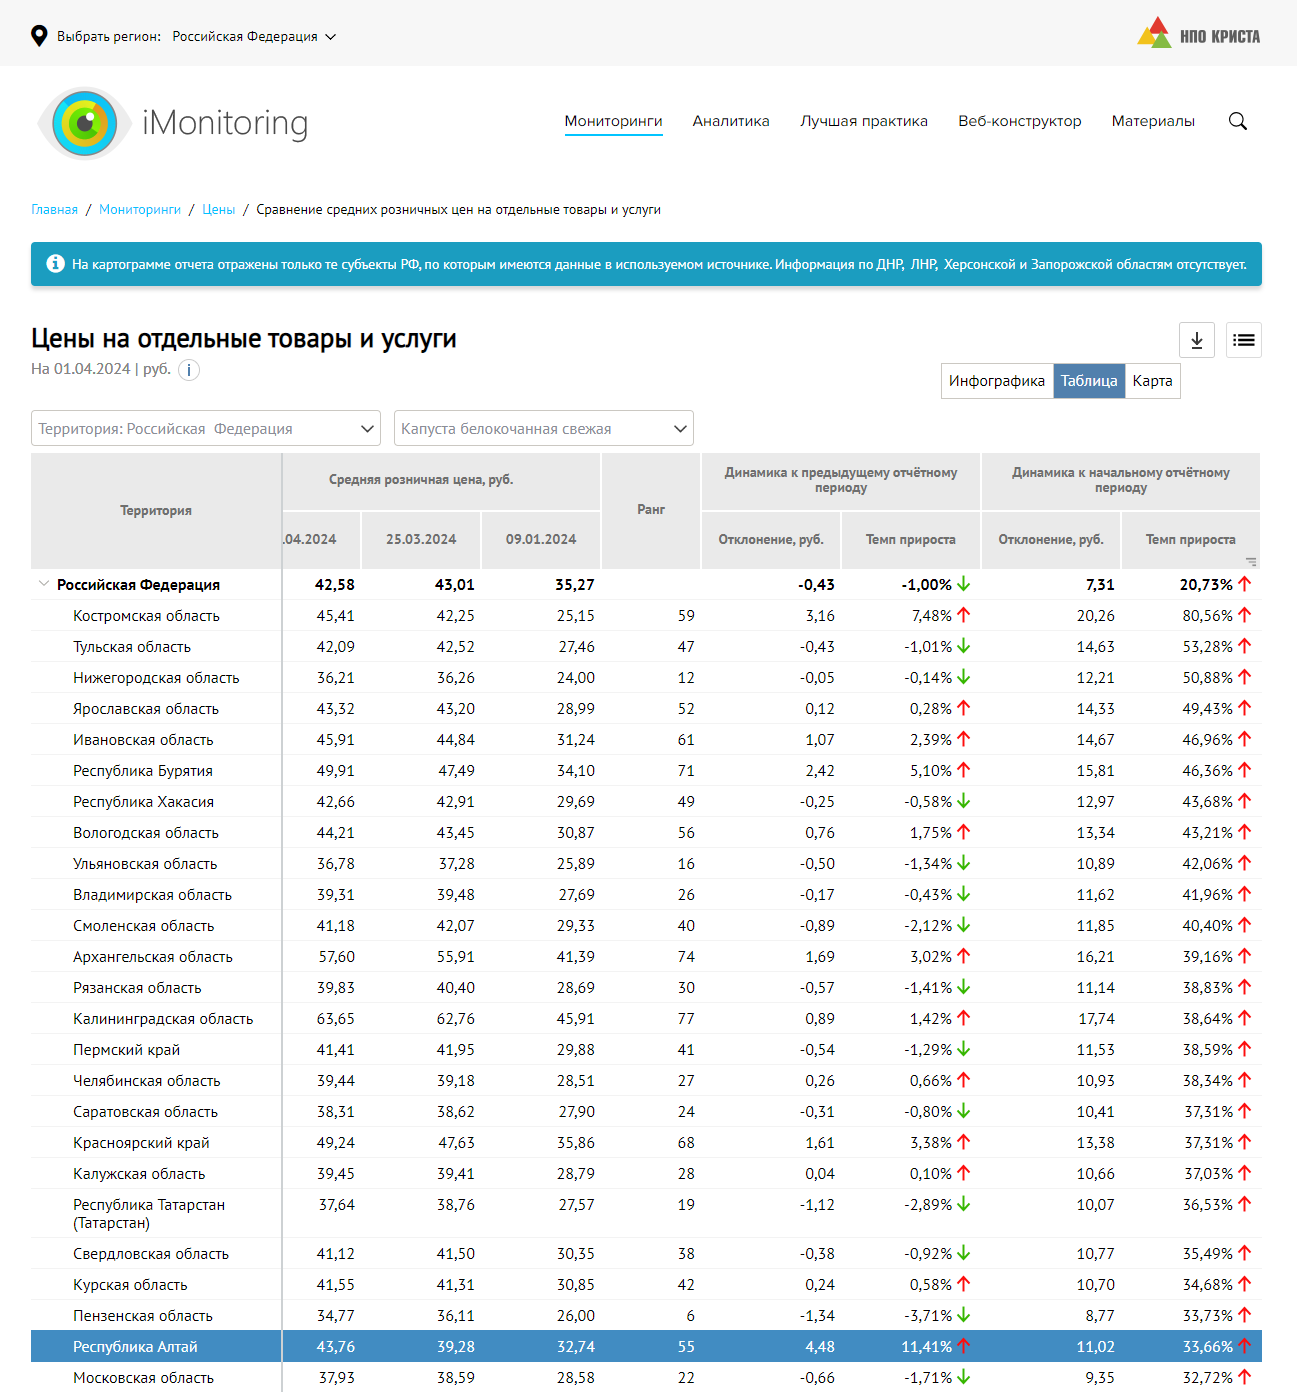
Task: Open the Капуста белокочанная свежая dropdown
Action: tap(543, 428)
